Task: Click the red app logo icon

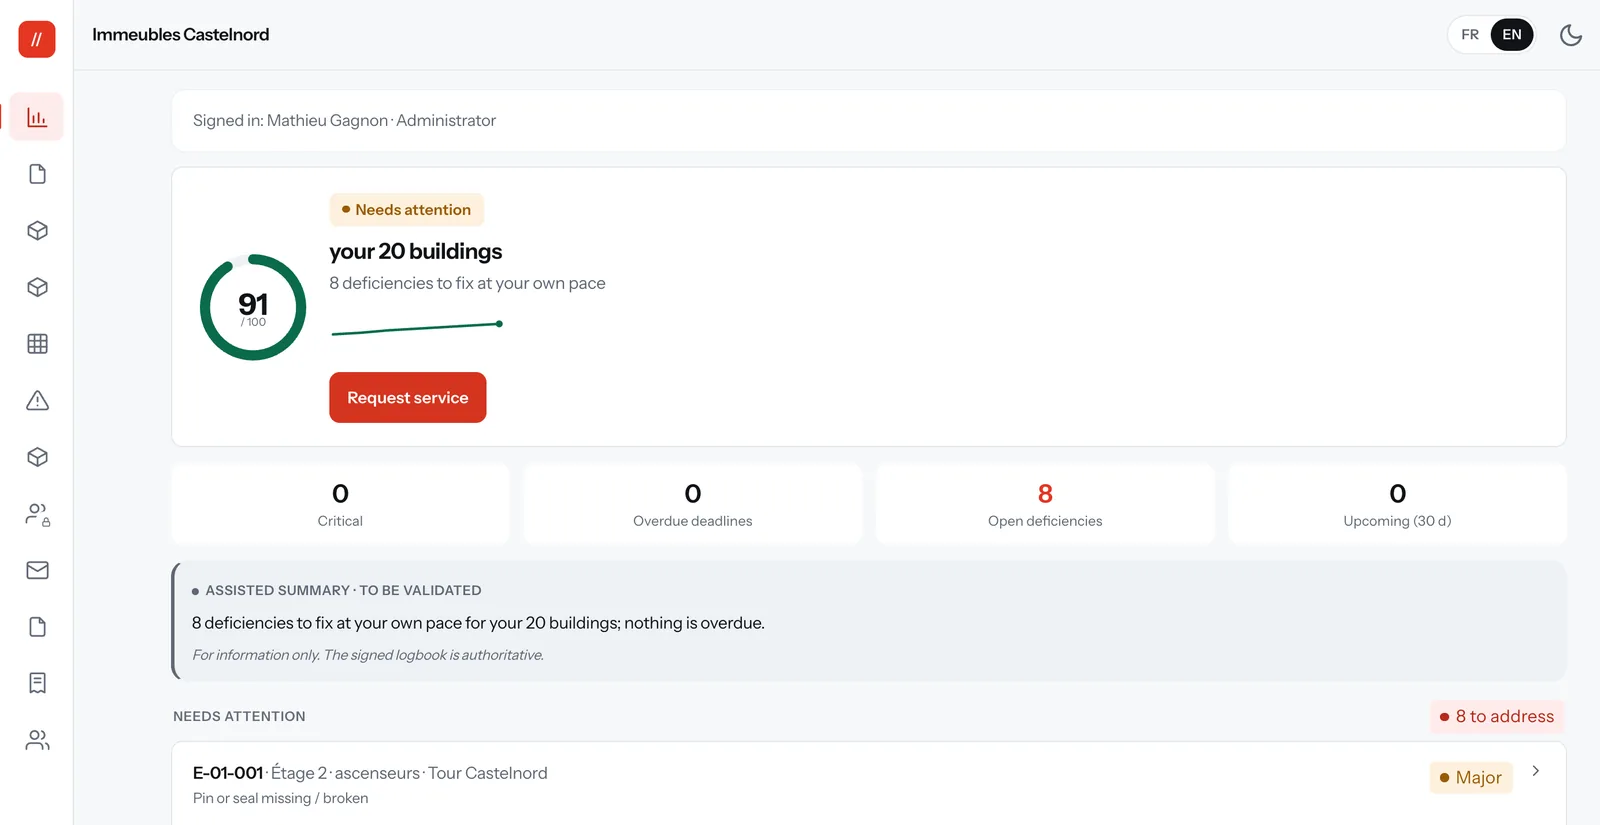Action: click(37, 39)
